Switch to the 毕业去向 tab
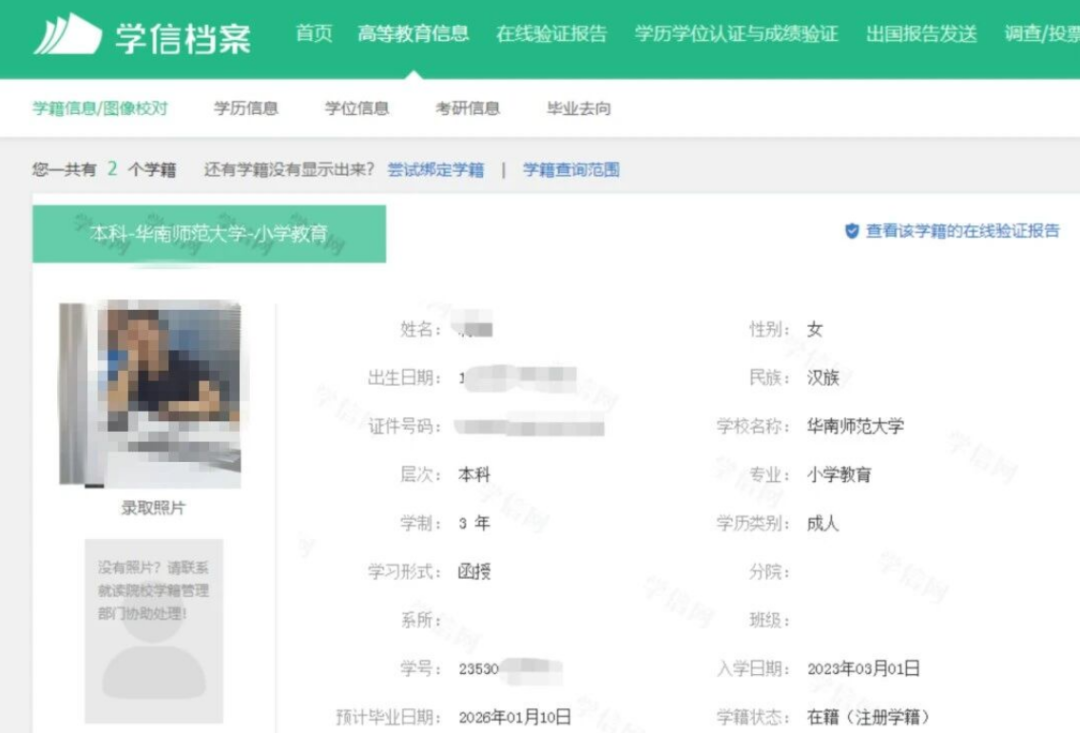 579,108
